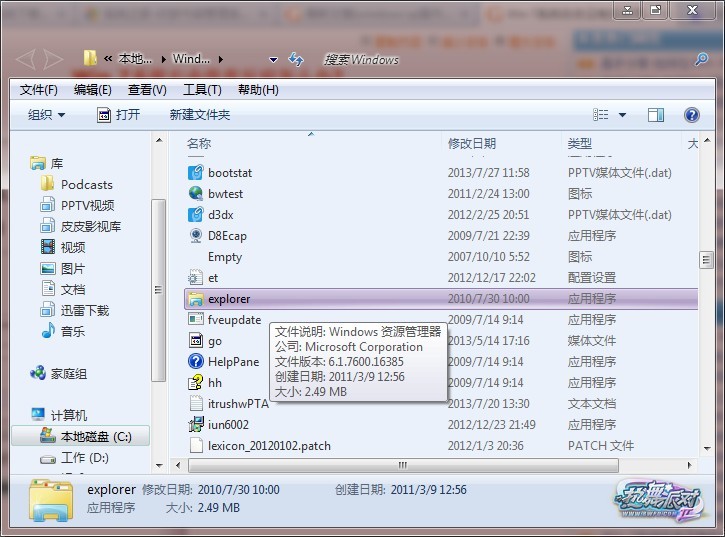725x537 pixels.
Task: Select 本地磁盘 (C:) drive
Action: [81, 436]
